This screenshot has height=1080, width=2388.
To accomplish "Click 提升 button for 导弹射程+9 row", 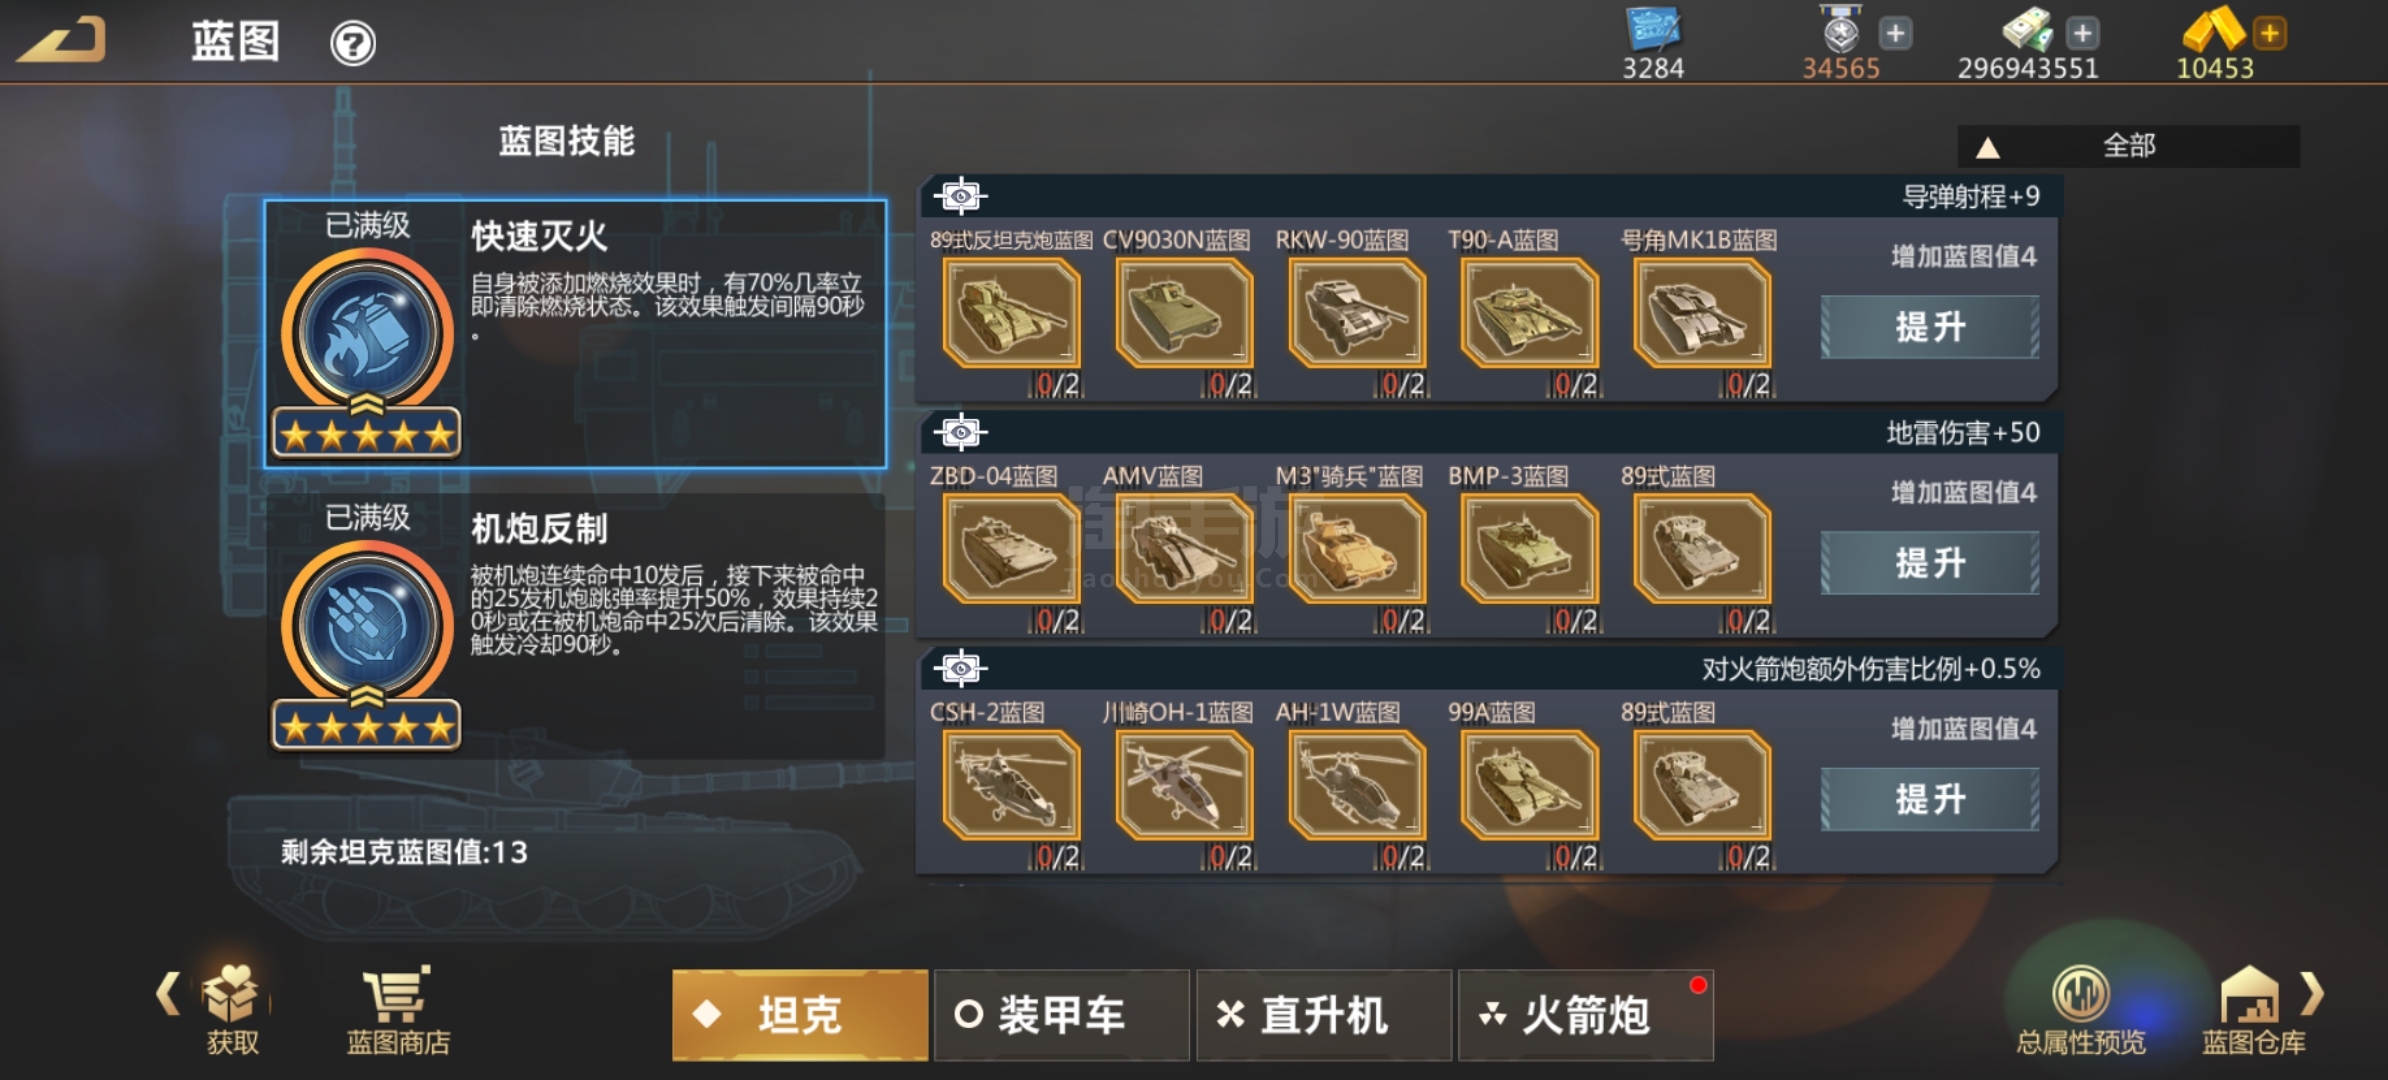I will tap(1929, 327).
